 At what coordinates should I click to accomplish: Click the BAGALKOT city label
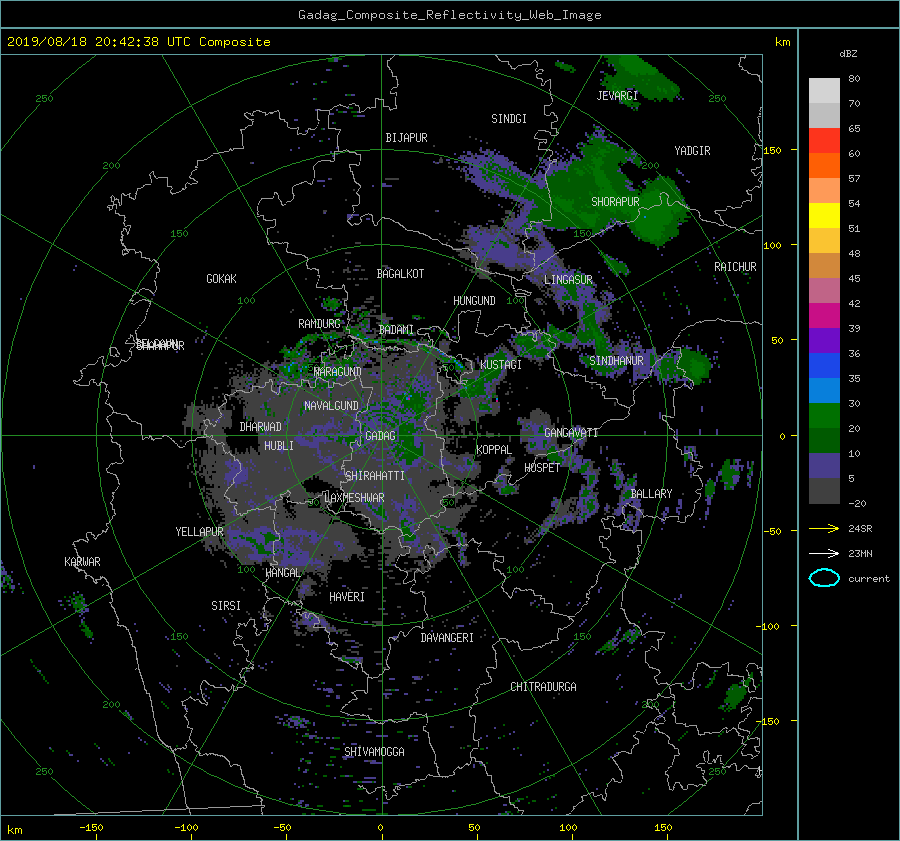pyautogui.click(x=400, y=274)
